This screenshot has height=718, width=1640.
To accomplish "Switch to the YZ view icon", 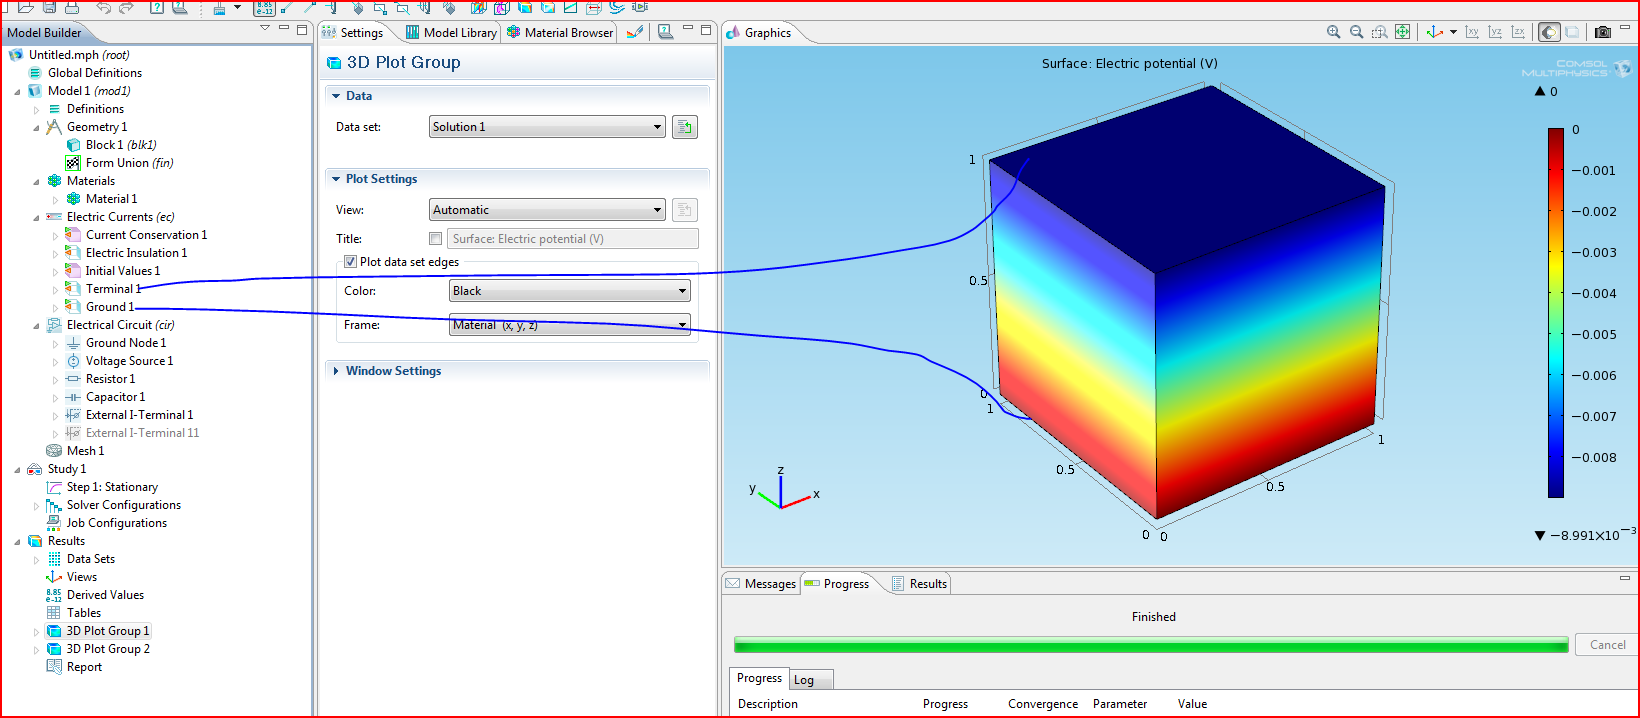I will (1495, 32).
